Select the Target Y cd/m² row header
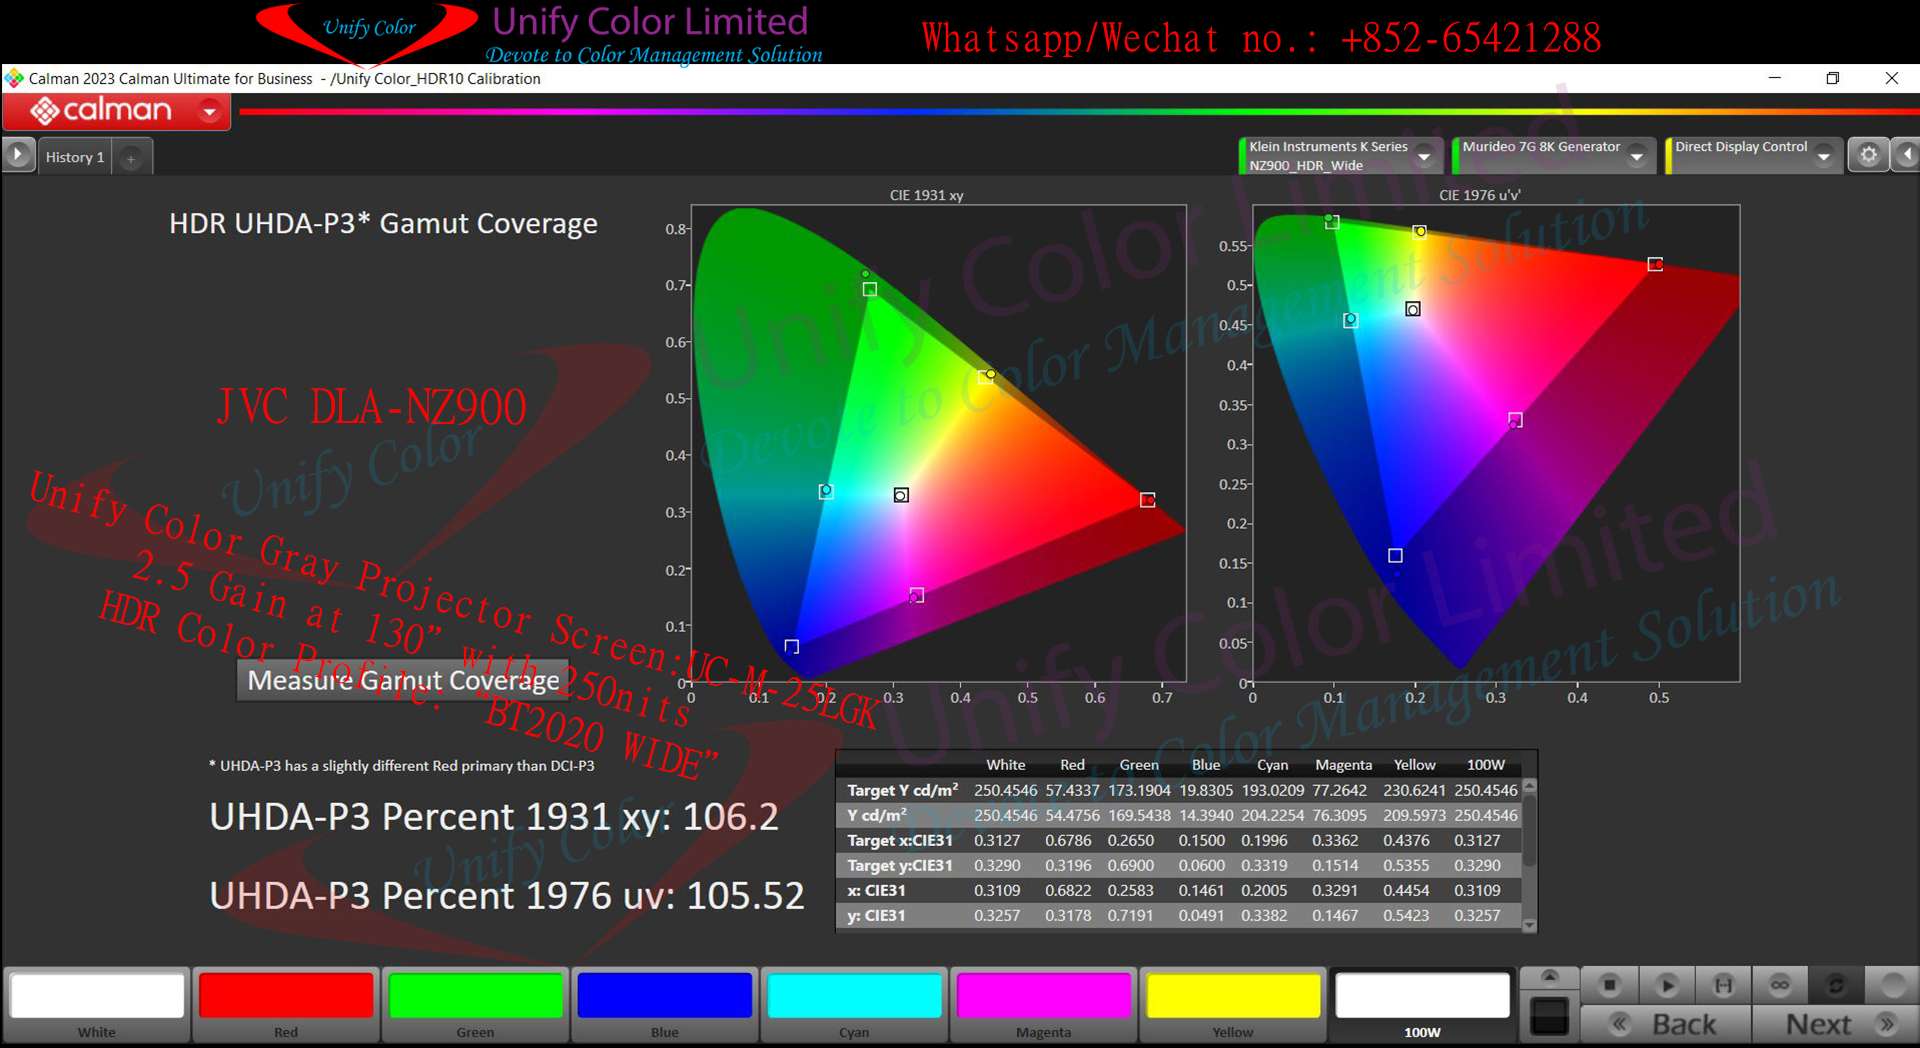The height and width of the screenshot is (1048, 1920). [x=902, y=790]
